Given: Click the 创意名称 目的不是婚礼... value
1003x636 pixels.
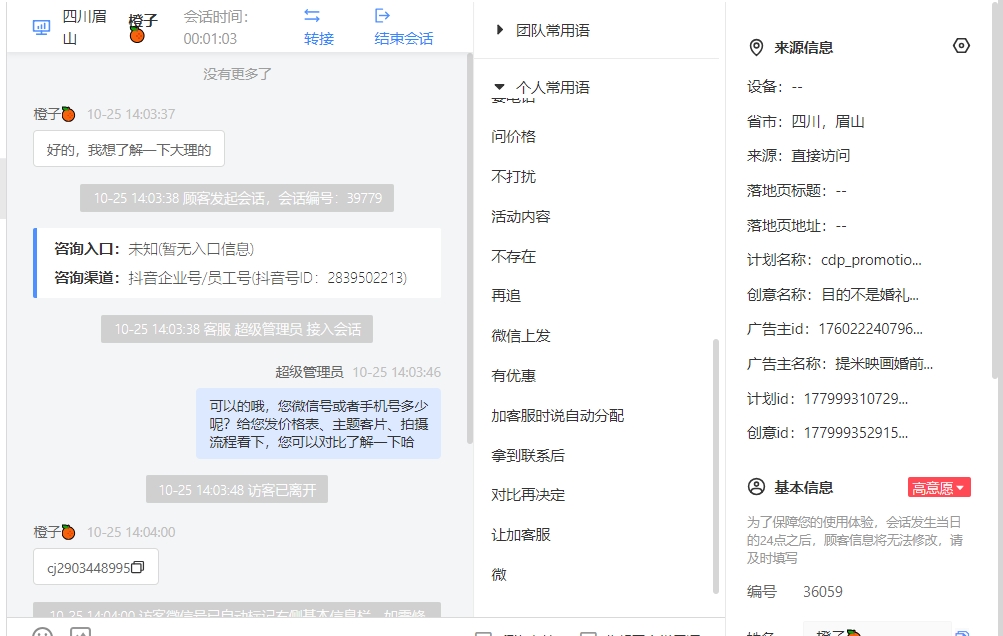Looking at the screenshot, I should tap(870, 295).
